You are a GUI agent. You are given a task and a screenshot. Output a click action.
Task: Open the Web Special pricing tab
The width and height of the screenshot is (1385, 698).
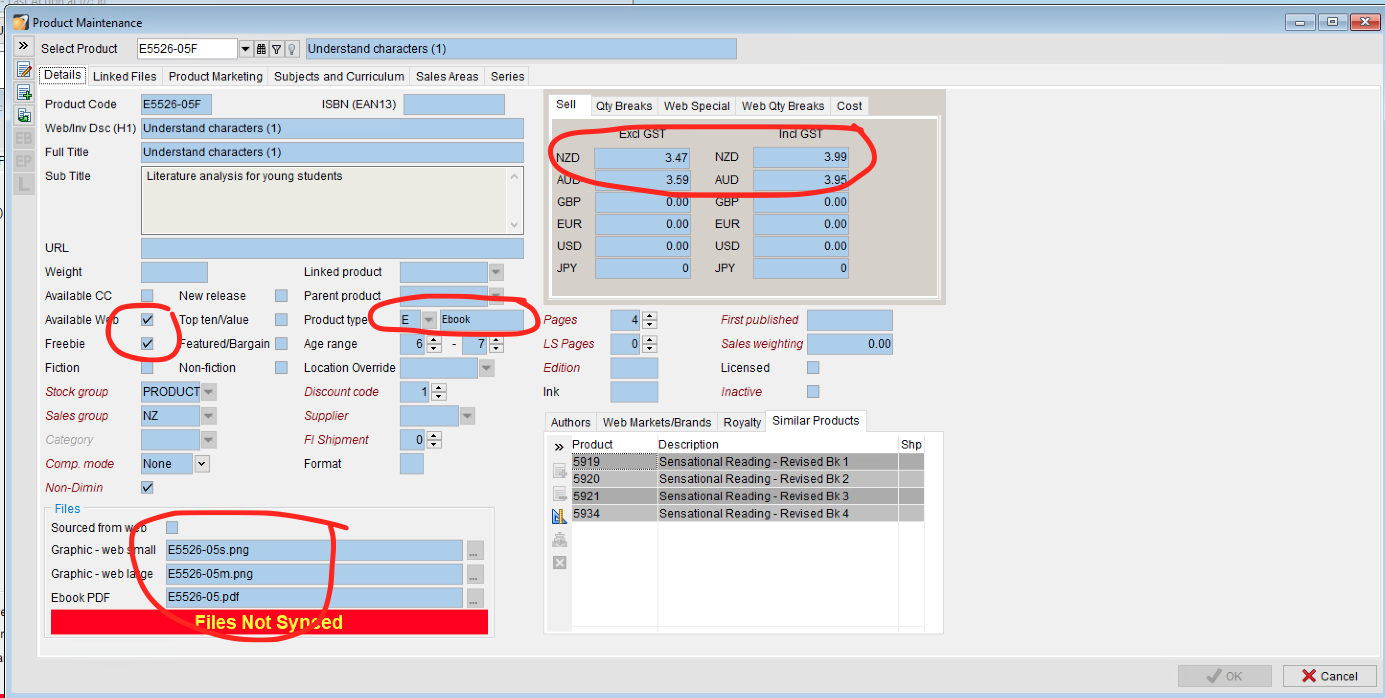coord(697,106)
